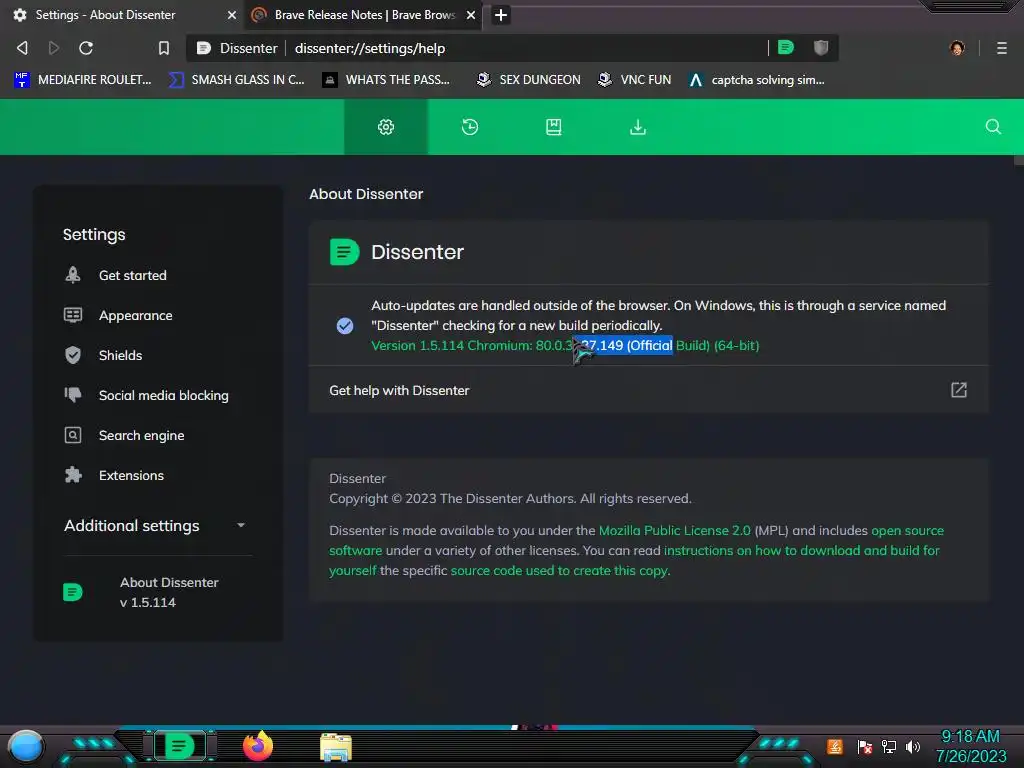Viewport: 1024px width, 768px height.
Task: Open source code used to create this copy link
Action: (x=560, y=570)
